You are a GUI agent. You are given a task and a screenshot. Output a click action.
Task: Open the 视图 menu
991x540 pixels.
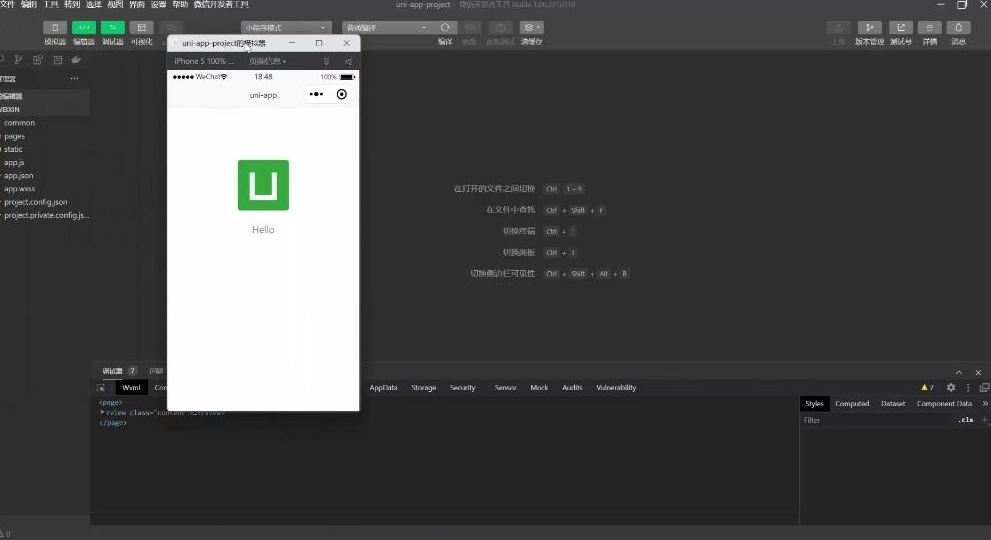(x=115, y=4)
